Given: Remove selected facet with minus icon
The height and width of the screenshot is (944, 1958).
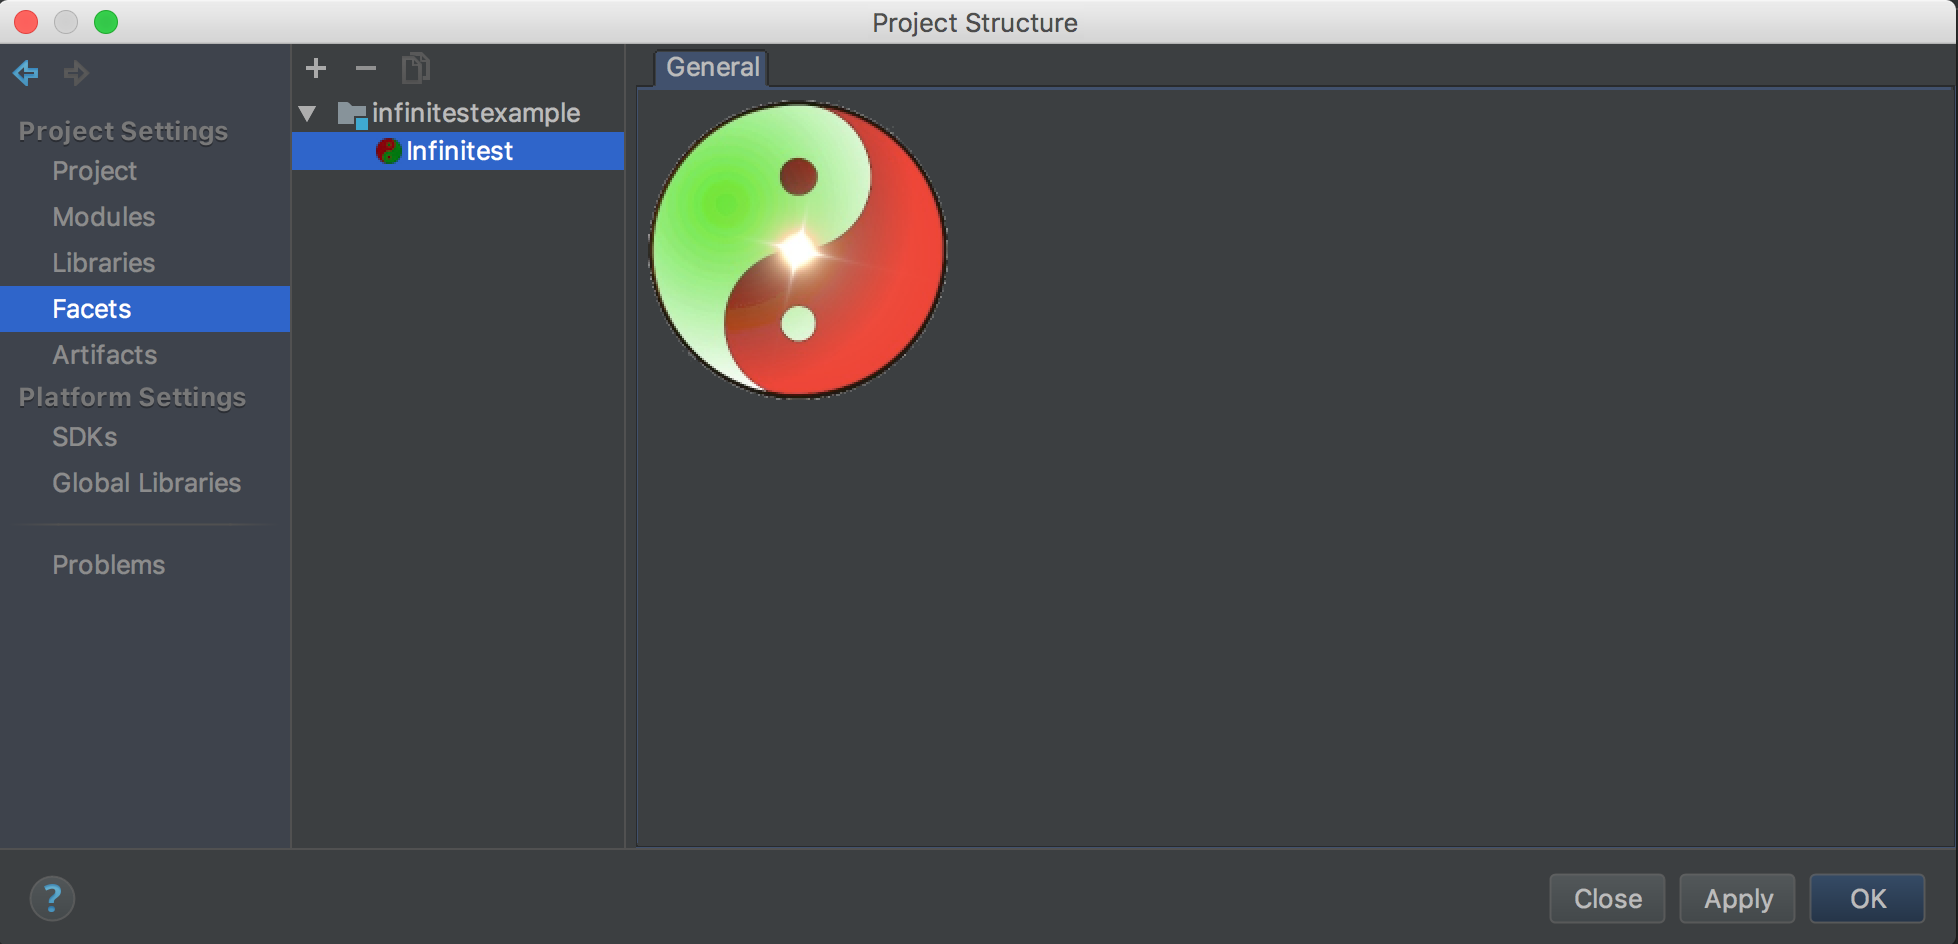Looking at the screenshot, I should click(x=366, y=68).
